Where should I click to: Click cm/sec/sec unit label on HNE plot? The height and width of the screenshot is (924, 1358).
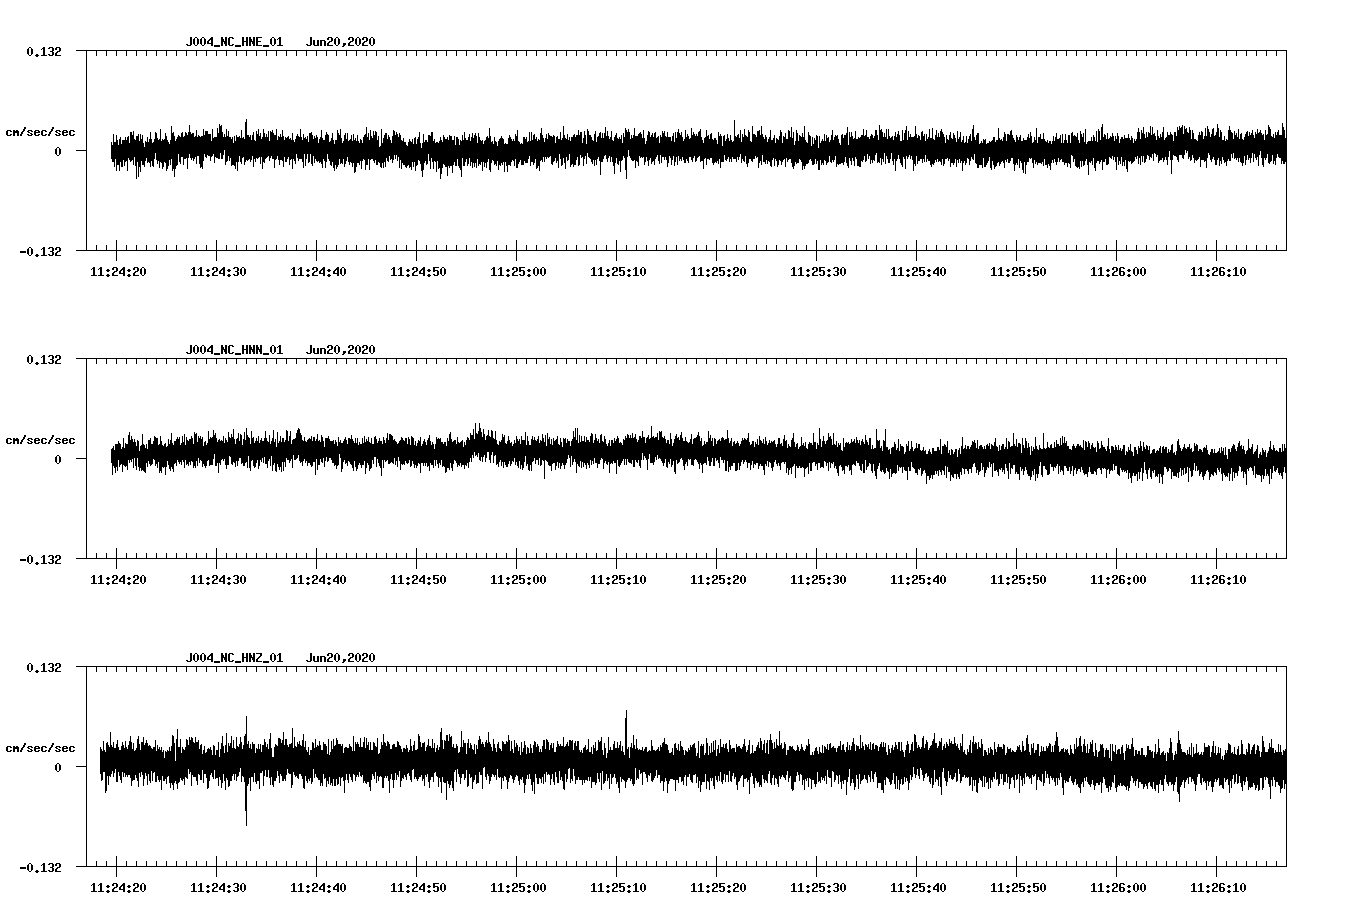(40, 132)
